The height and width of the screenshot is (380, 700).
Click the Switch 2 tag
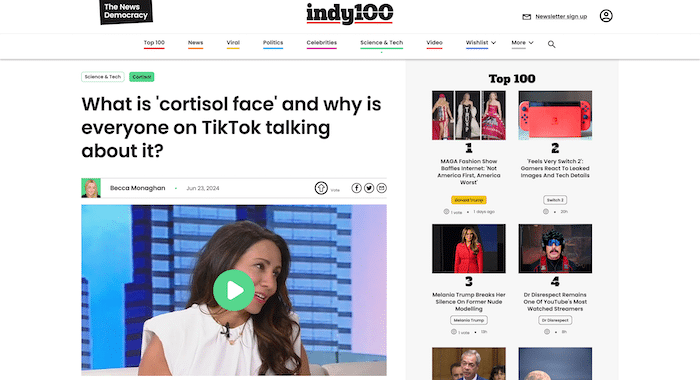[555, 200]
